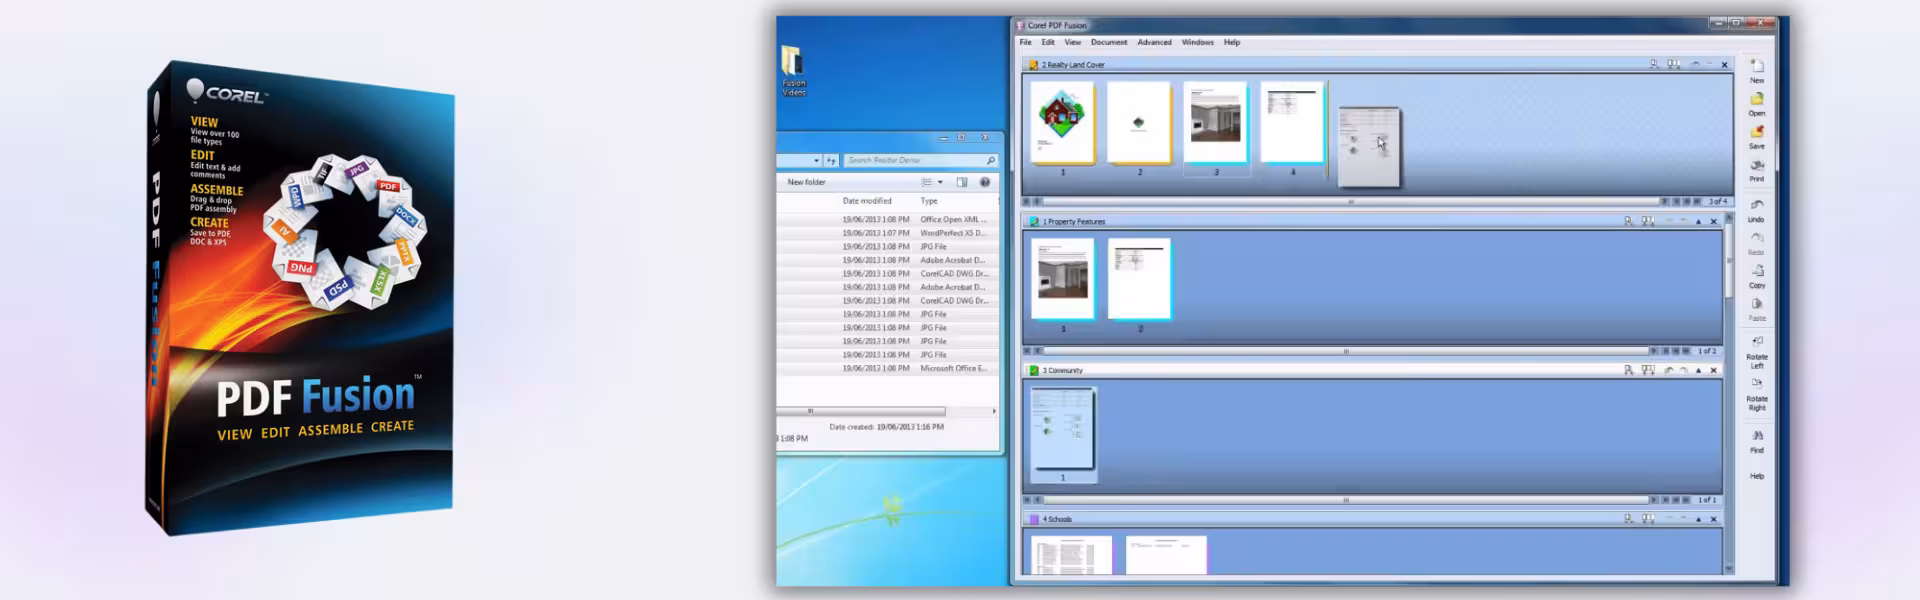The image size is (1920, 600).
Task: Close the Realty Land Cover document panel
Action: pyautogui.click(x=1724, y=64)
